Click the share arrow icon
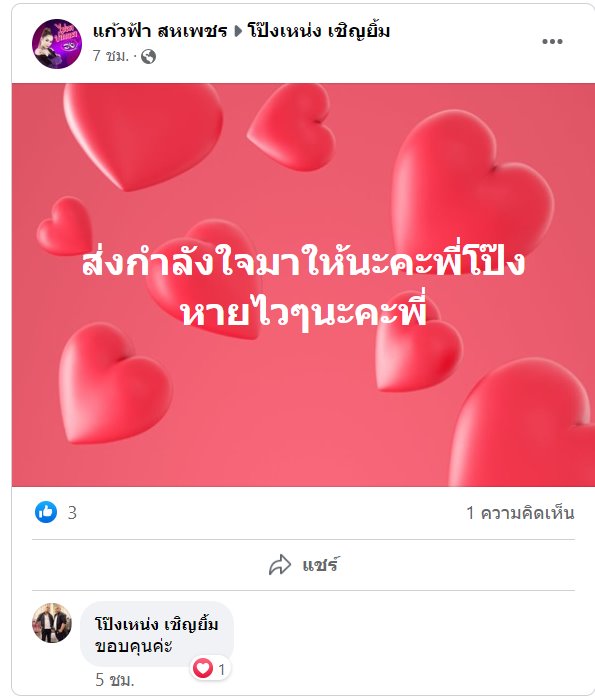 (x=280, y=565)
